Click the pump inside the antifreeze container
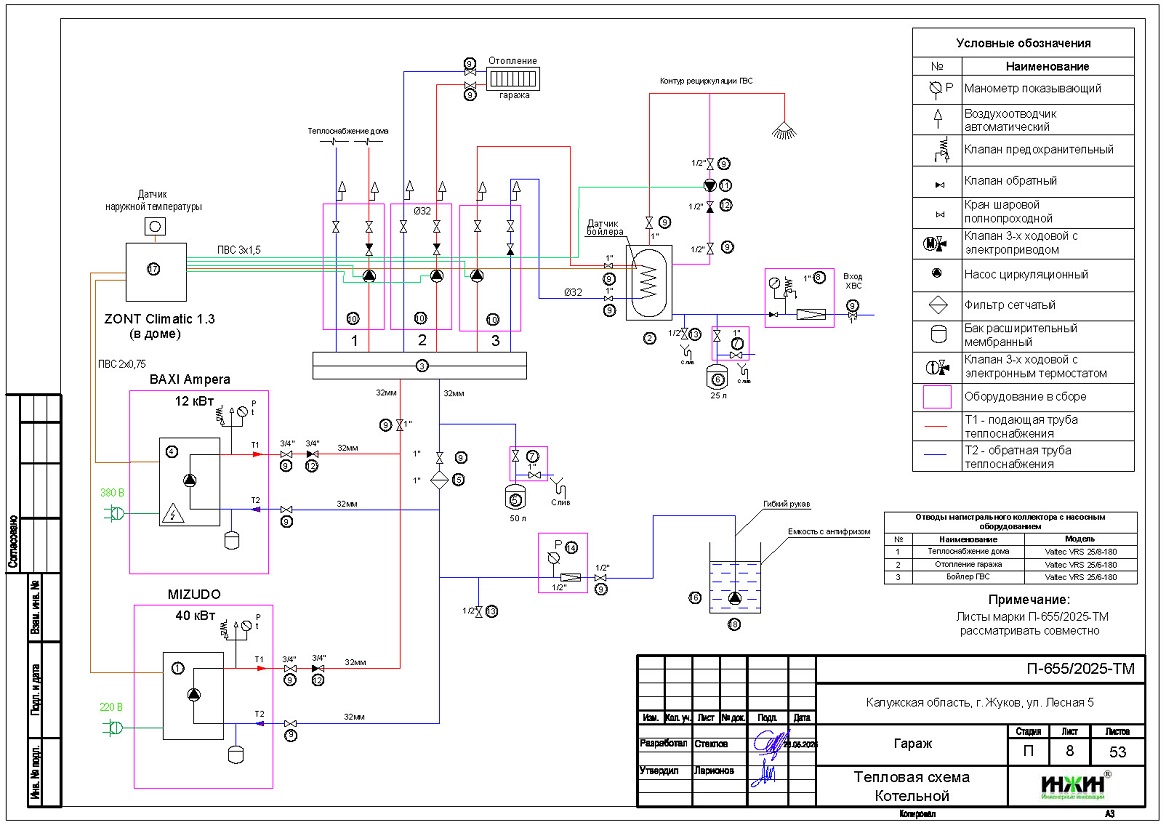1166x825 pixels. coord(734,598)
